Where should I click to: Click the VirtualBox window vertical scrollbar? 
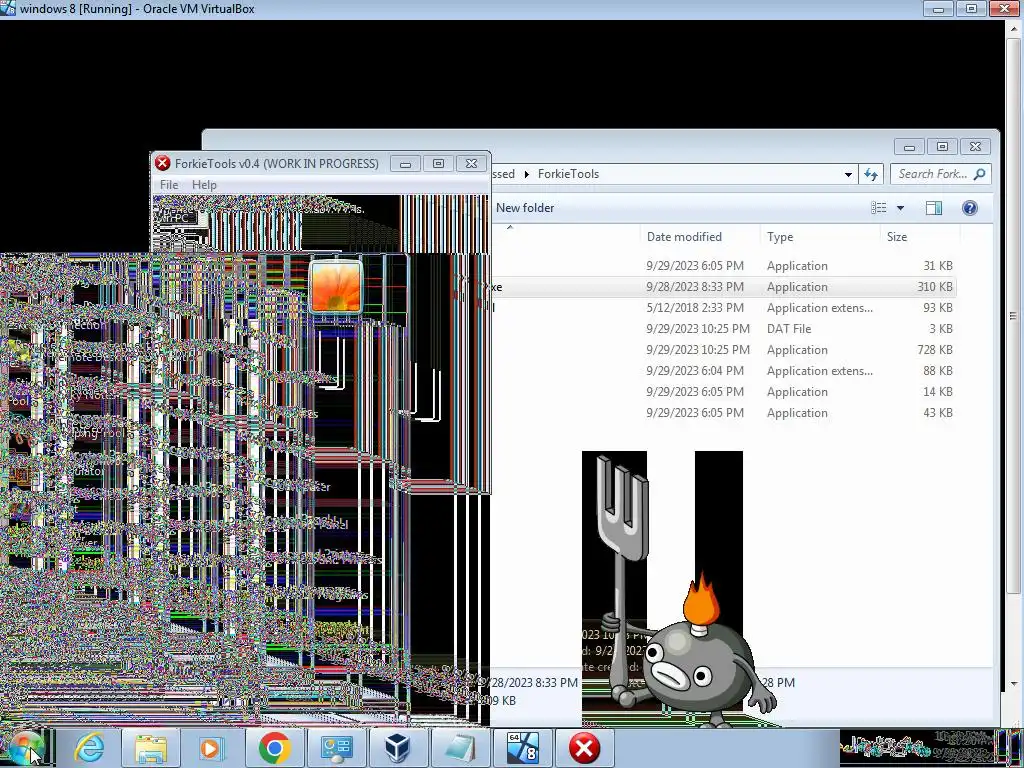point(1014,315)
